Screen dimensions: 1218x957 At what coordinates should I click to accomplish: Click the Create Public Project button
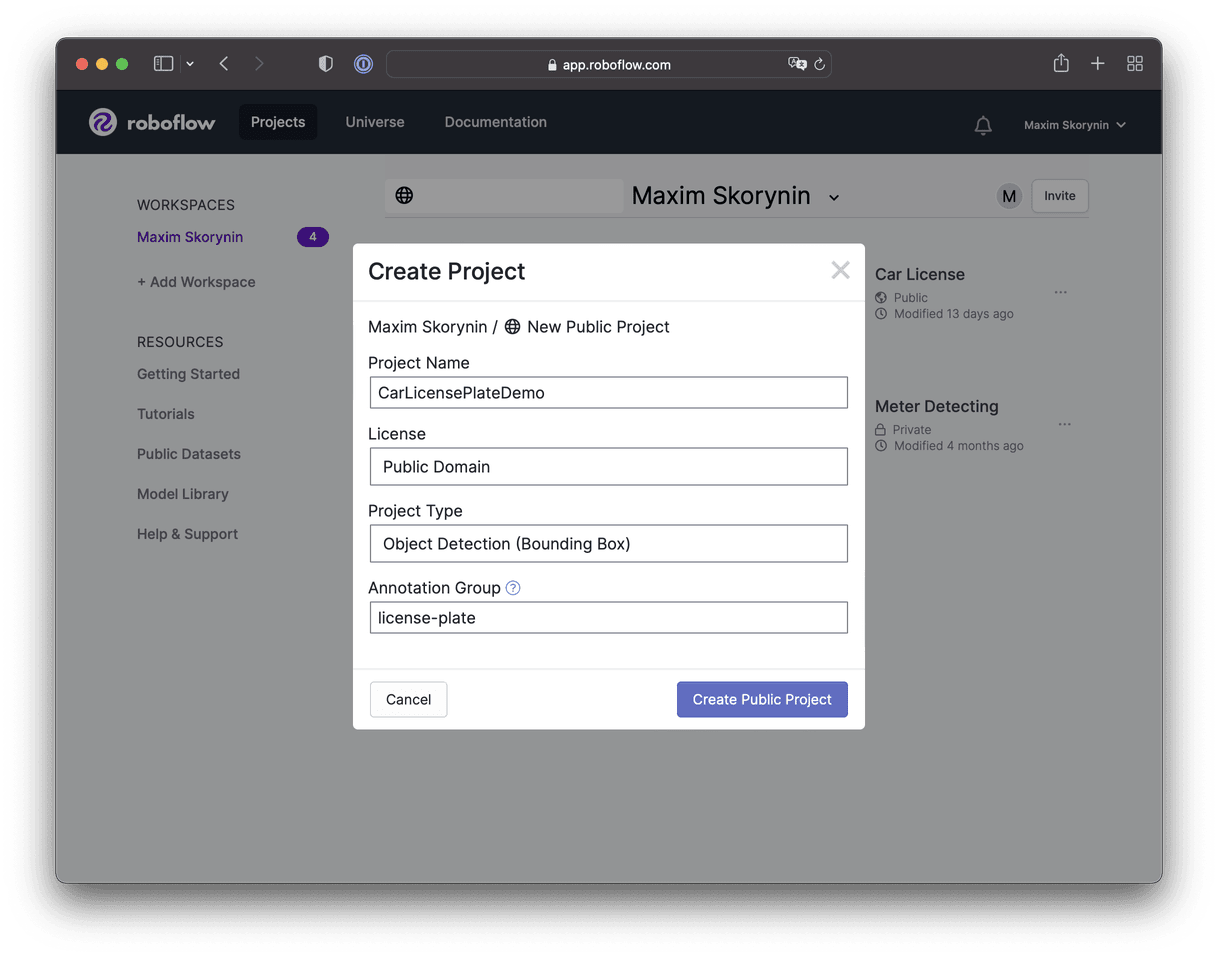pos(762,700)
